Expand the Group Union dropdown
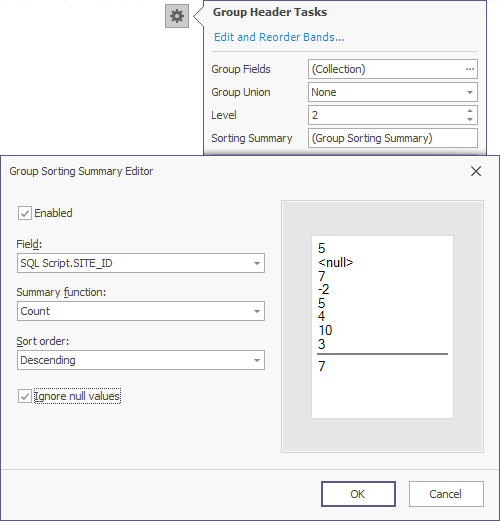The image size is (500, 521). 470,92
